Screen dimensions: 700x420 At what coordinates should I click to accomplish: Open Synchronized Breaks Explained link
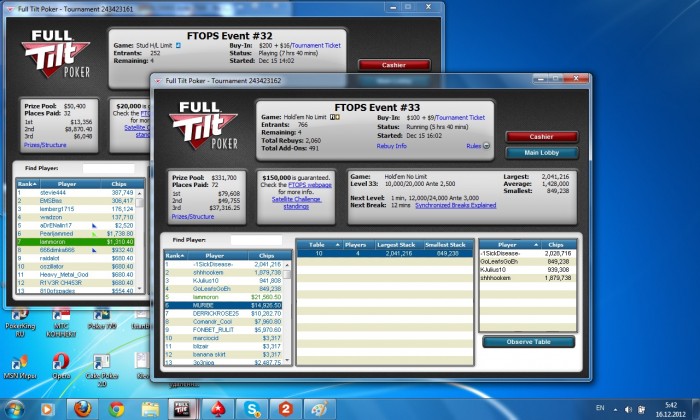(455, 205)
